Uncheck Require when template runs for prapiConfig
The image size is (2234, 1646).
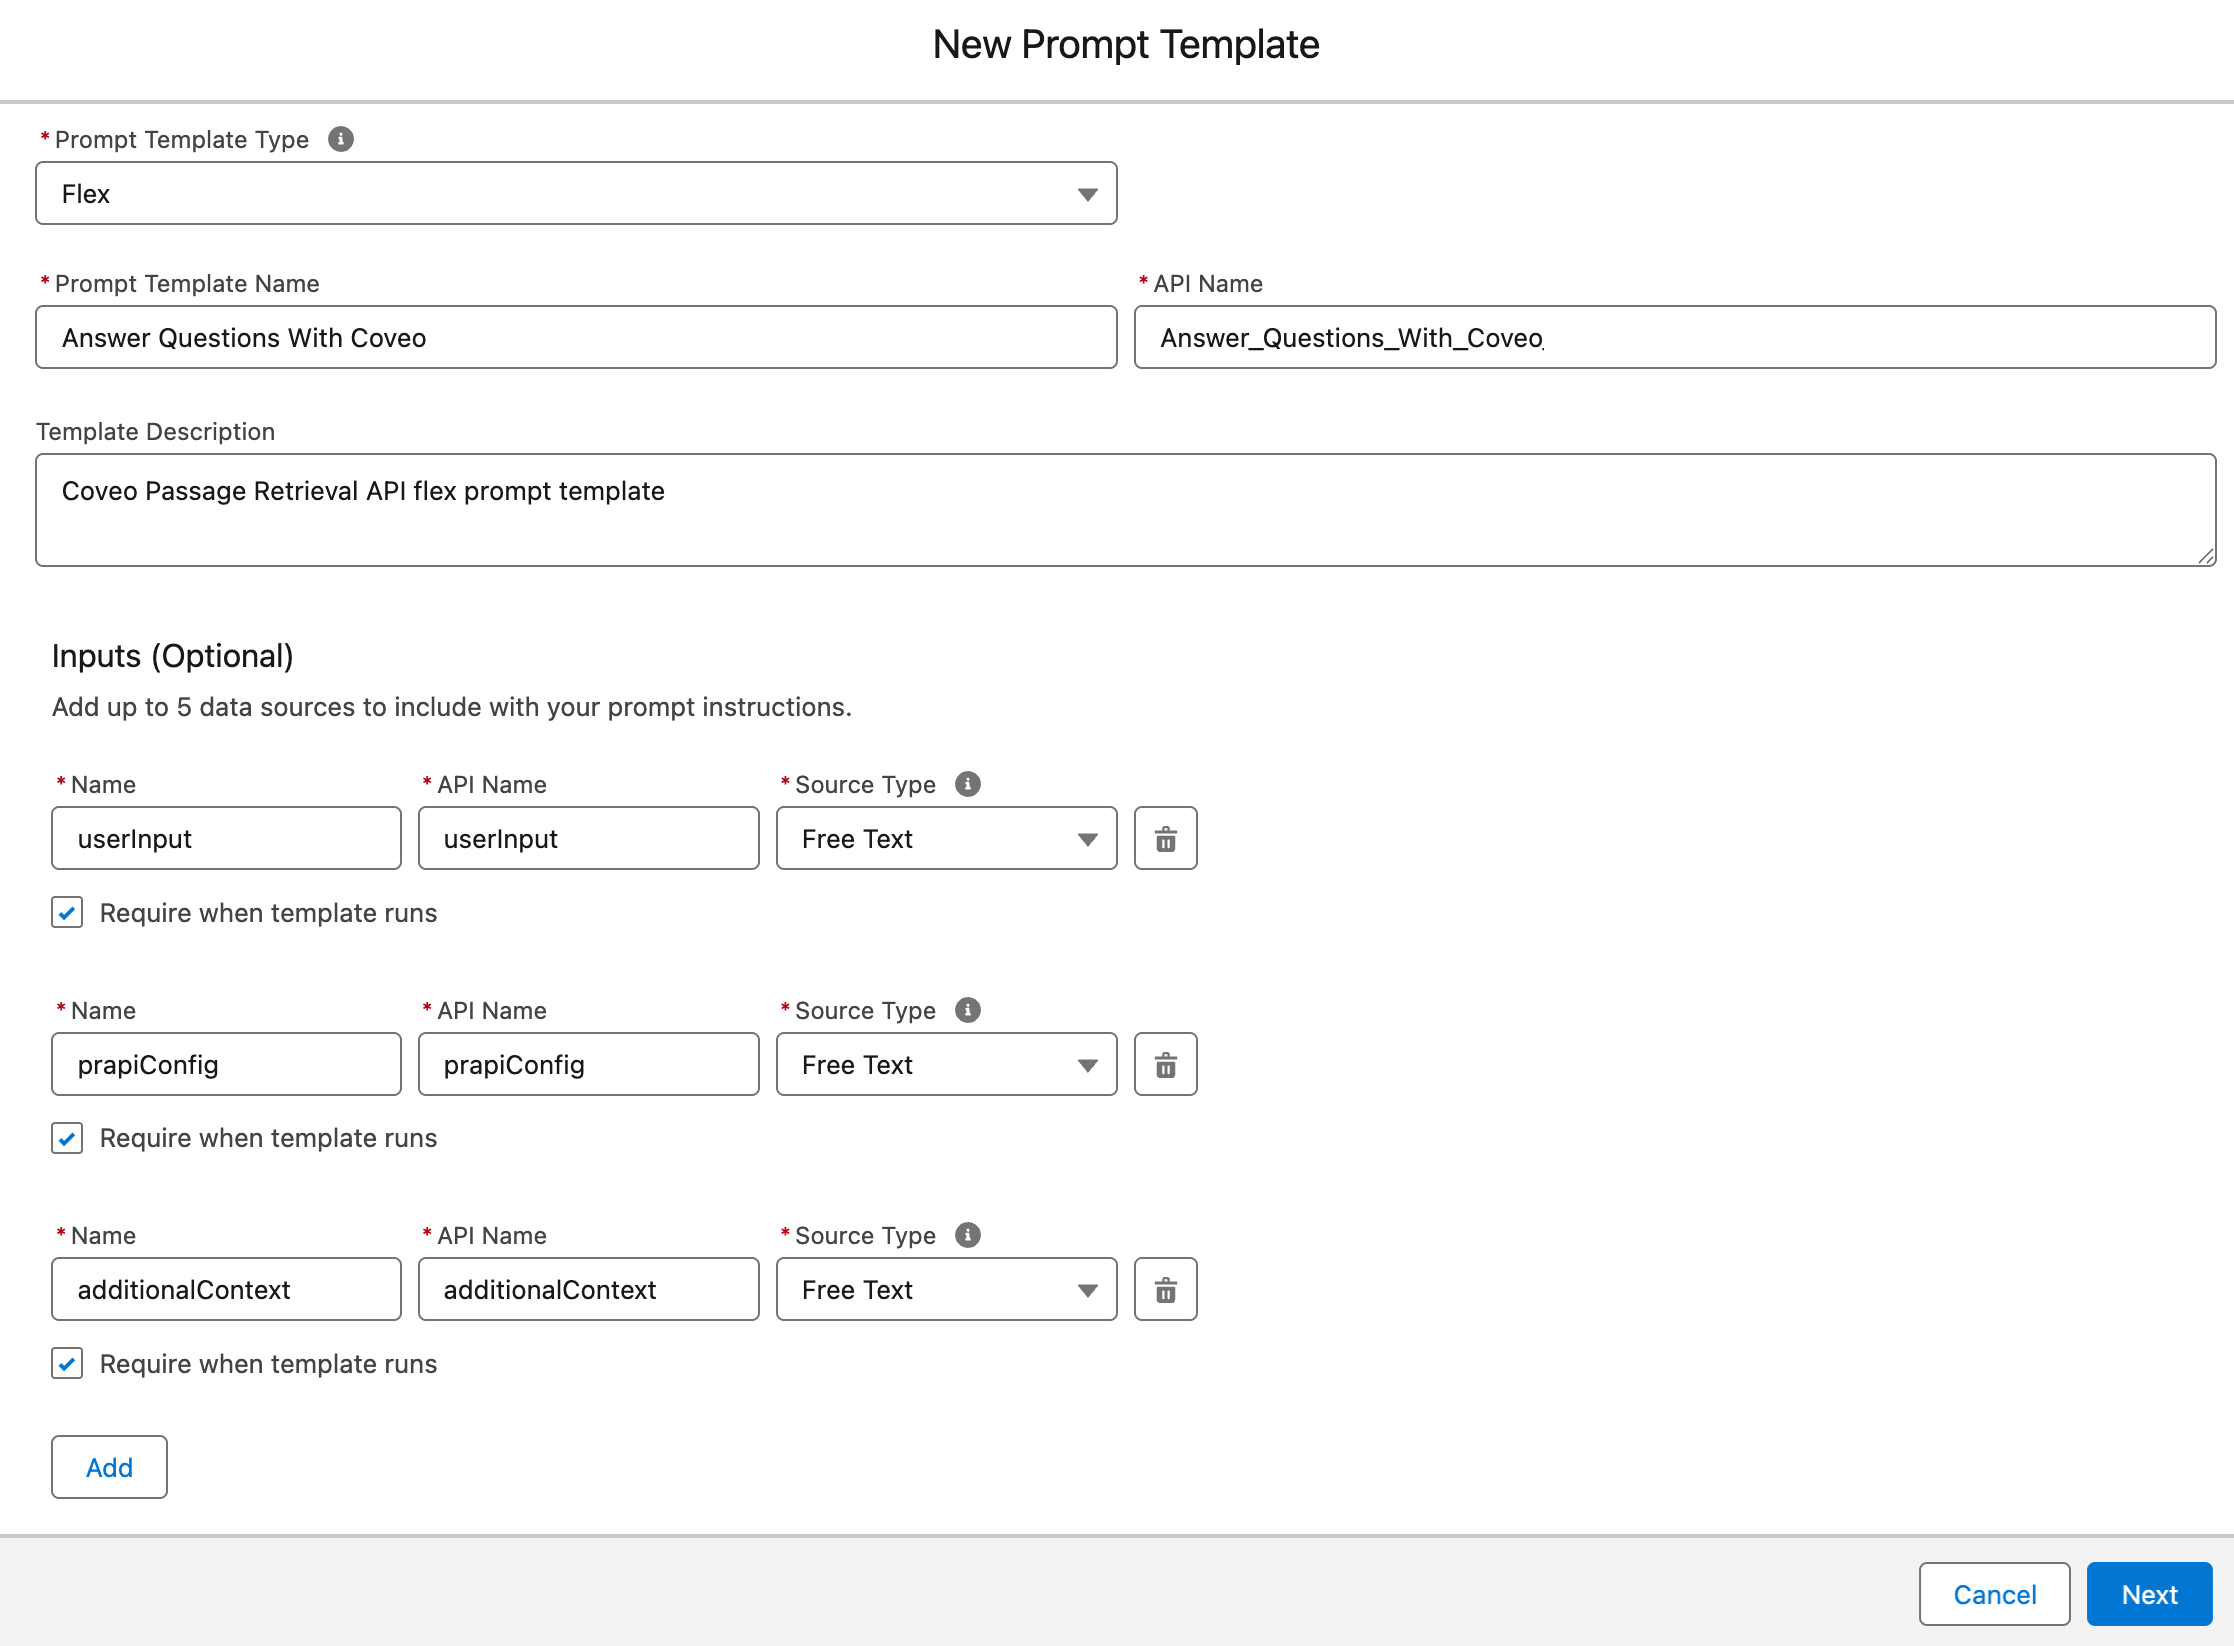tap(67, 1138)
